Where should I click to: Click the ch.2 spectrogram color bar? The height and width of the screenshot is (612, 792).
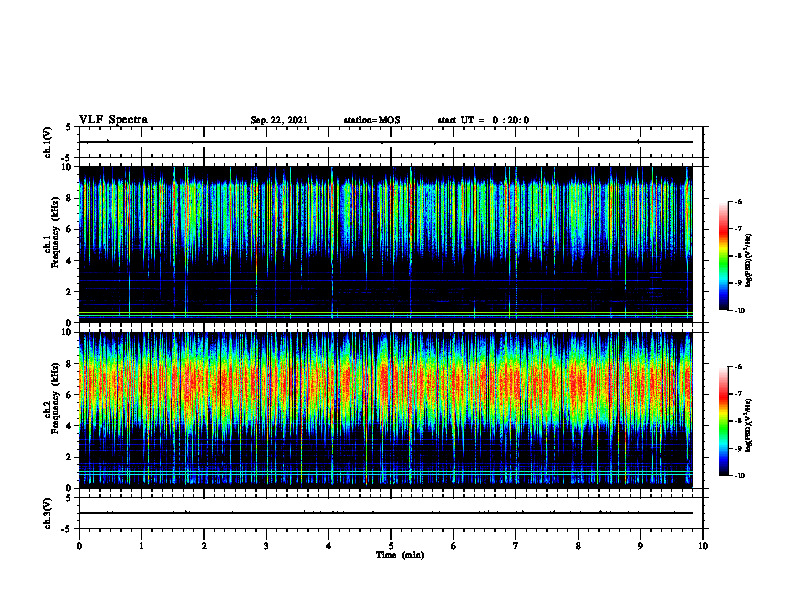(x=723, y=421)
